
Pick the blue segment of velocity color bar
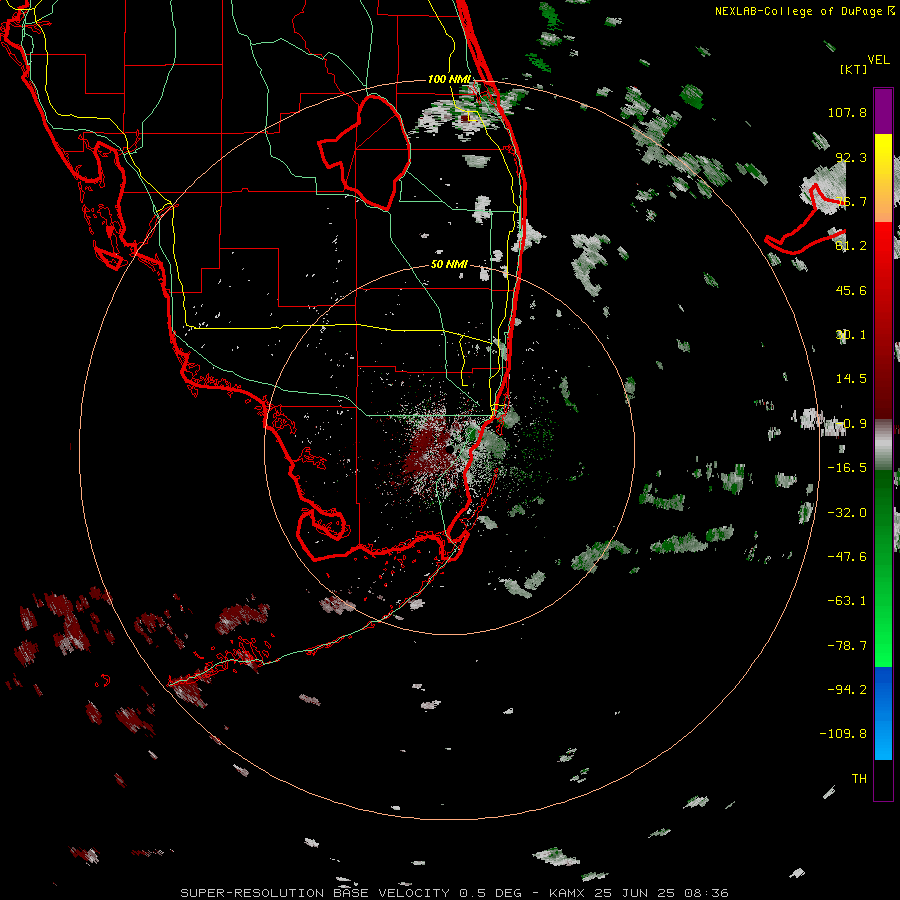[883, 713]
